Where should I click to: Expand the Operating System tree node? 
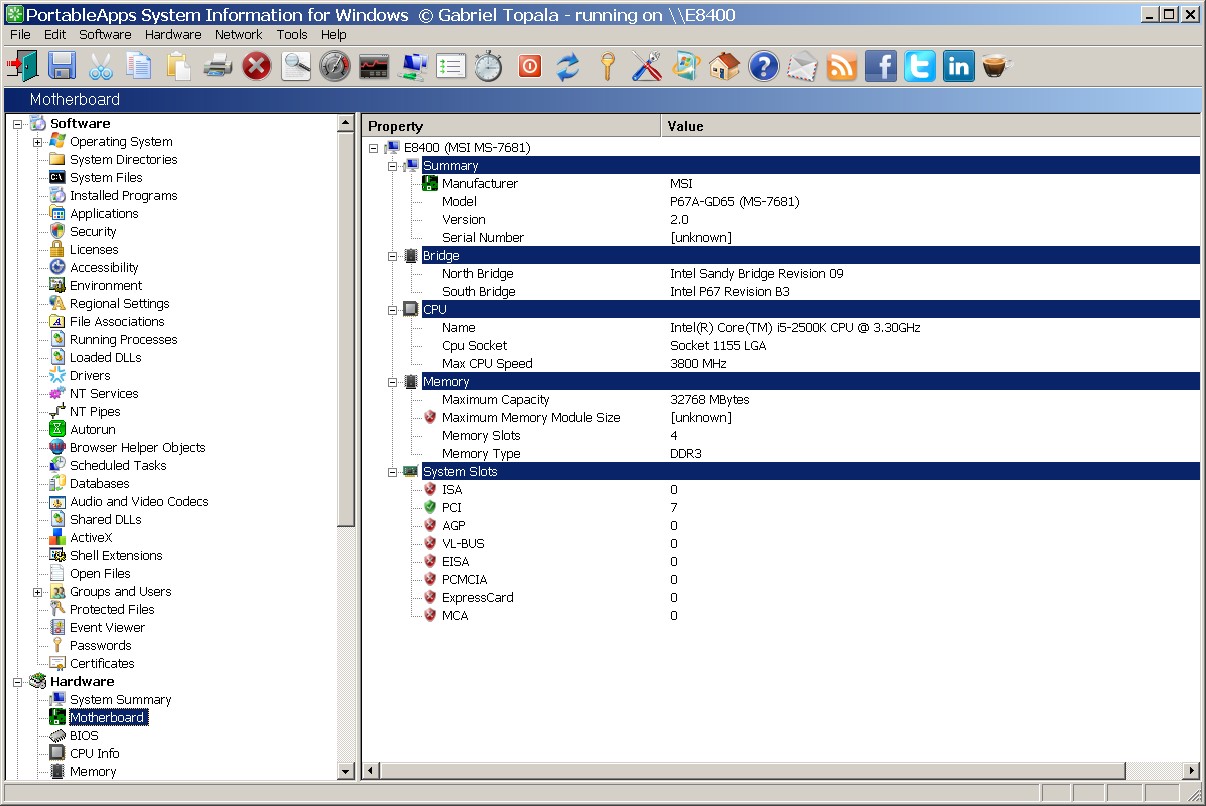tap(37, 142)
